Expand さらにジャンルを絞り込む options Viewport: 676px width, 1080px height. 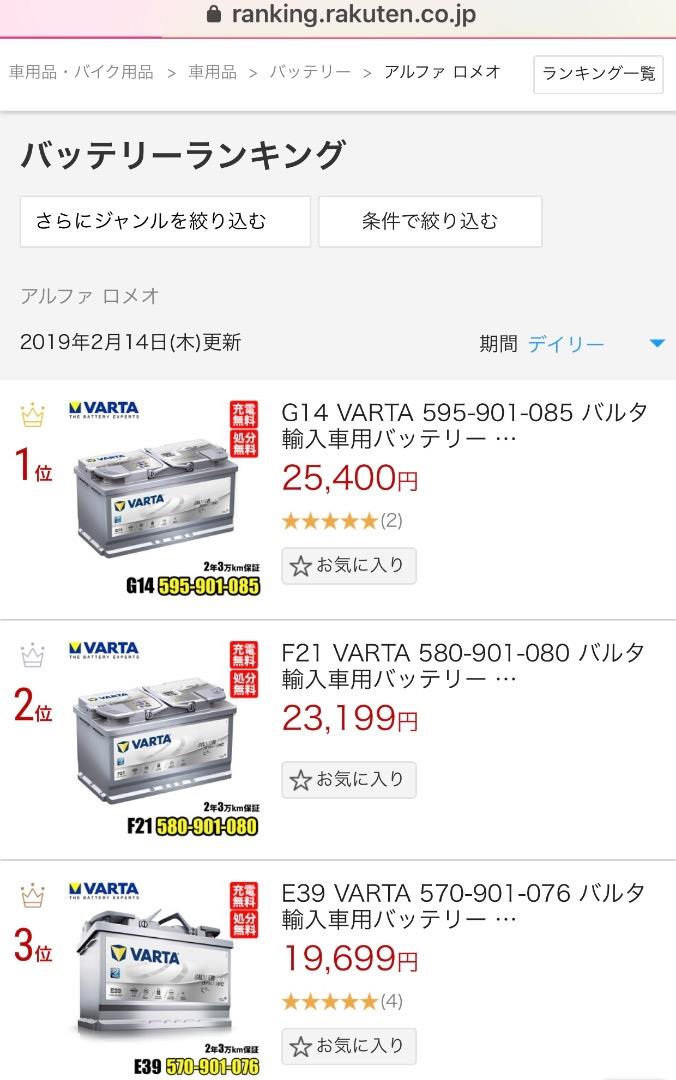165,221
